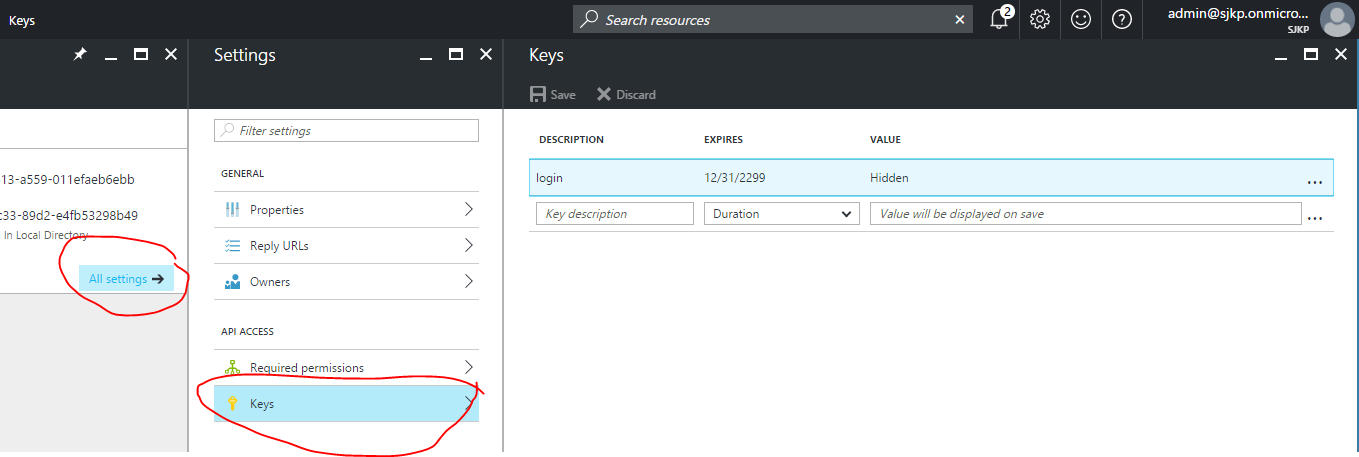Focus the Search resources field
1359x457 pixels.
pos(772,19)
